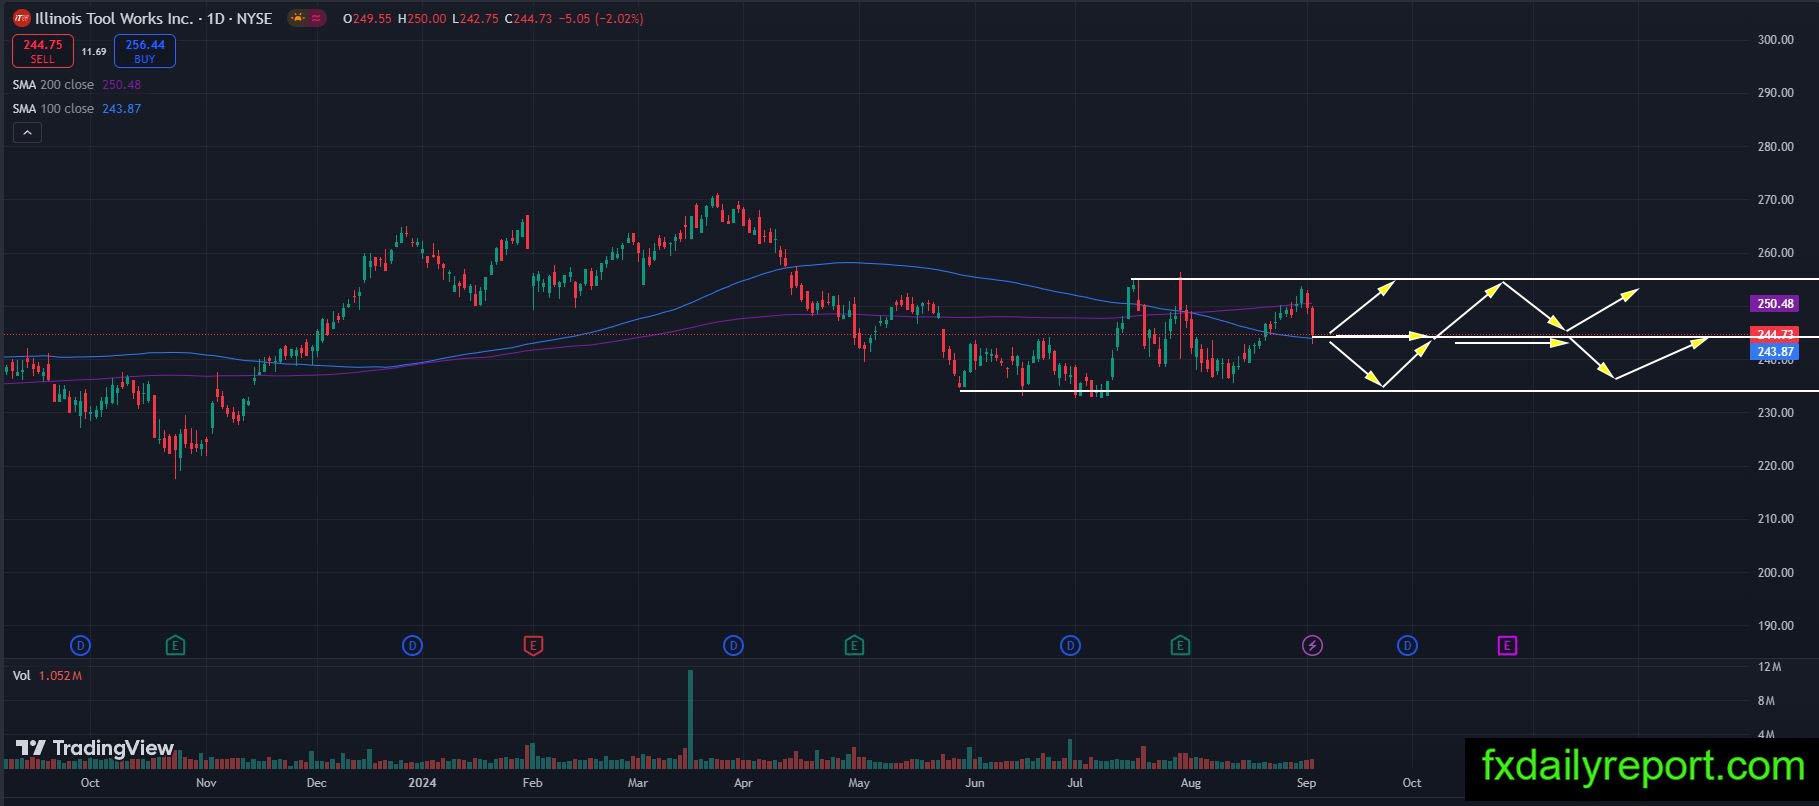Click the 230.00 price axis label
The height and width of the screenshot is (806, 1819).
tap(1775, 413)
